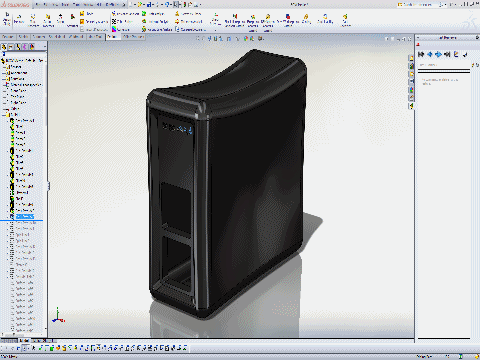The image size is (480, 360).
Task: Switch to the Model tab at the bottom
Action: coord(23,341)
